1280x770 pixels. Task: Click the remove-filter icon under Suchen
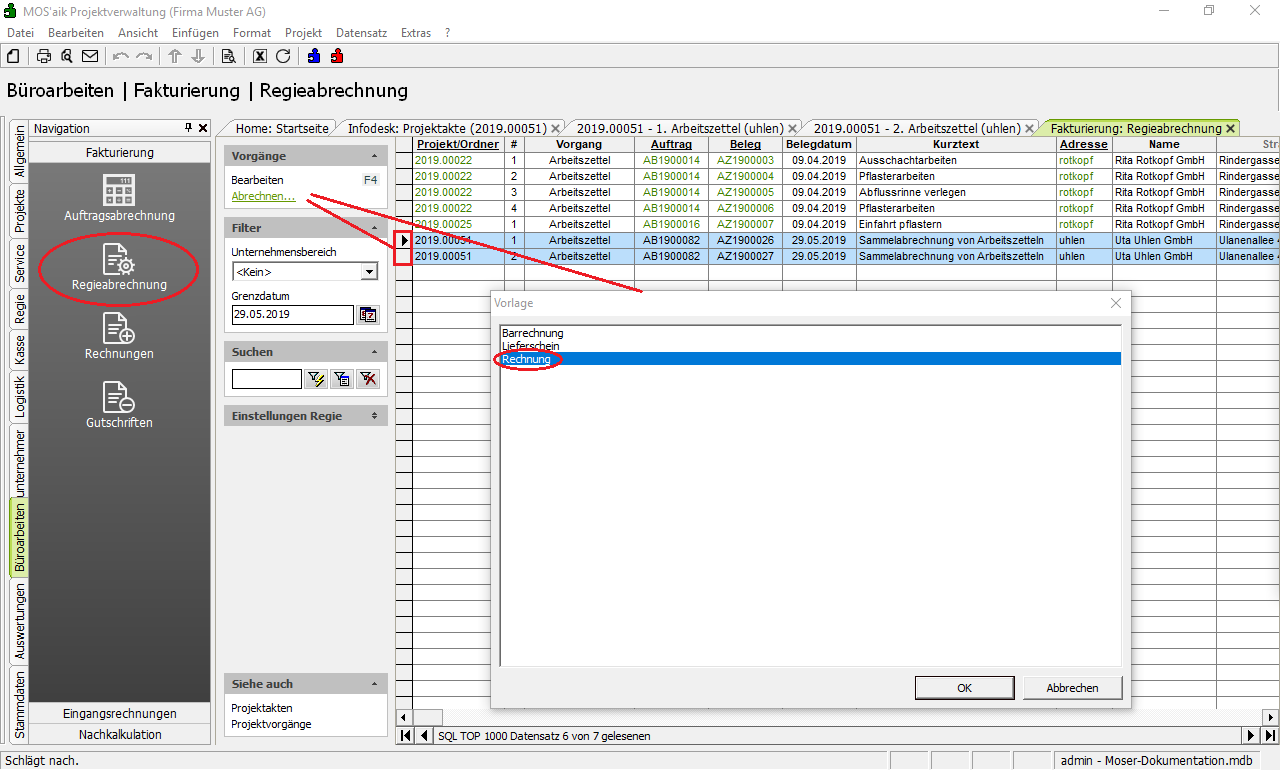pos(368,379)
